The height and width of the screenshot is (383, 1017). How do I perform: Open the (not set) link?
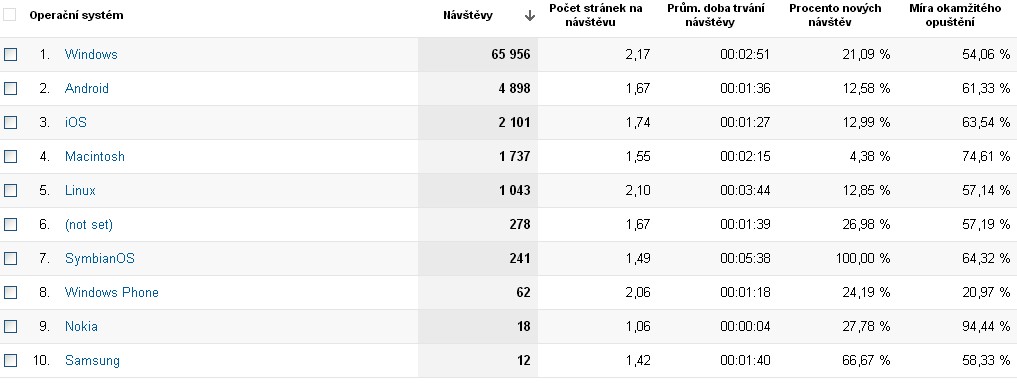coord(88,225)
